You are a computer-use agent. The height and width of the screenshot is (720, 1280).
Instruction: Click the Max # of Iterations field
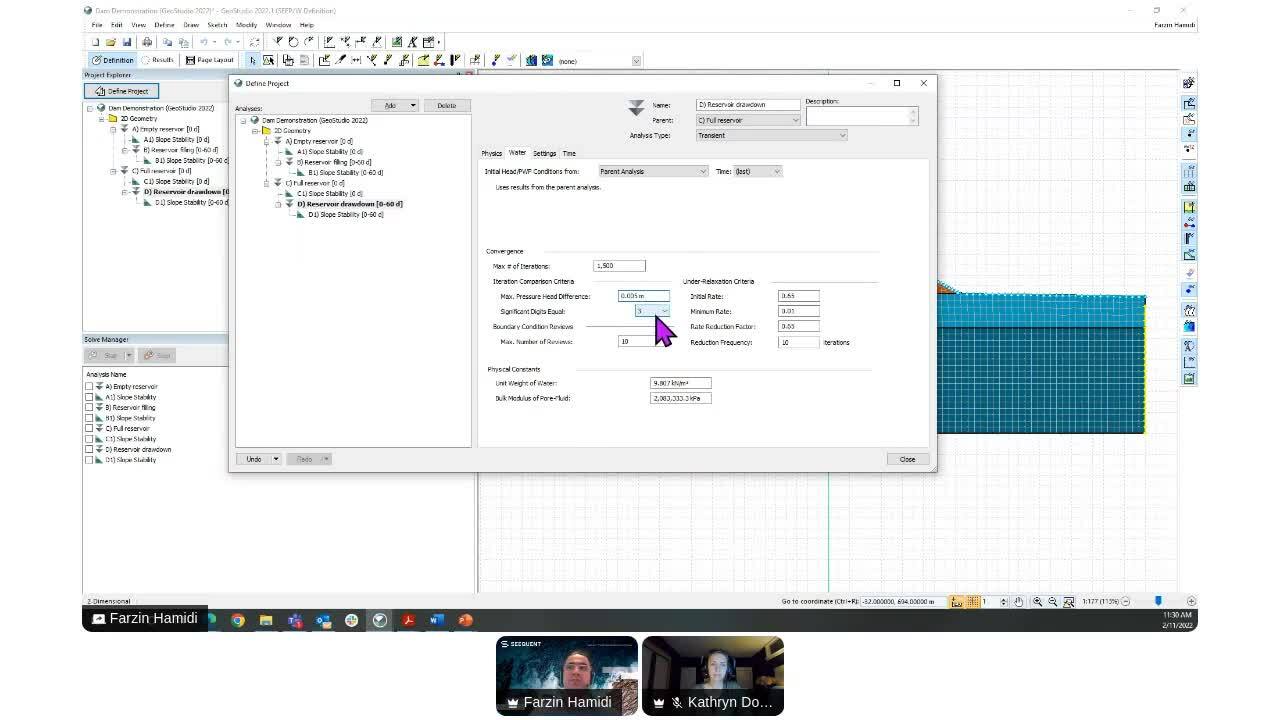[x=619, y=265]
